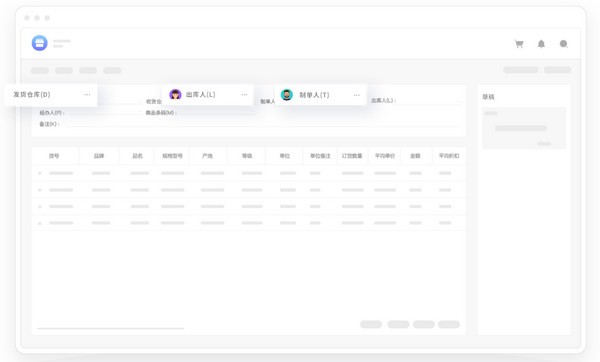Select the second table row bullet
The width and height of the screenshot is (600, 362).
pyautogui.click(x=40, y=190)
